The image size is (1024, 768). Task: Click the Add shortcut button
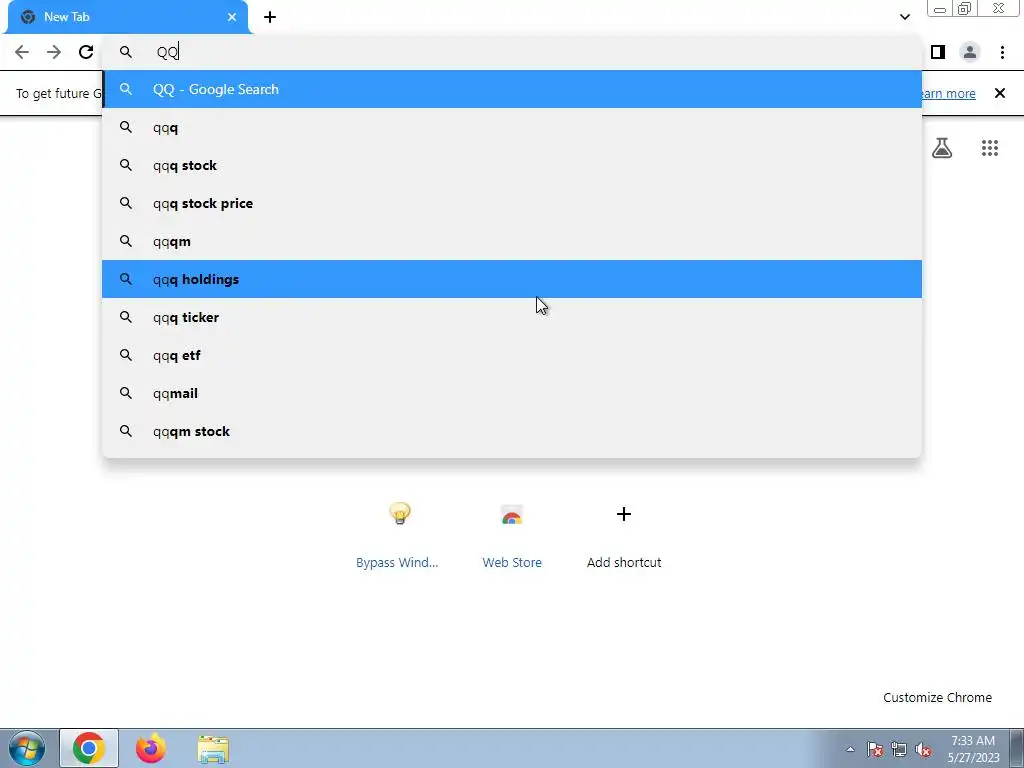click(x=624, y=534)
